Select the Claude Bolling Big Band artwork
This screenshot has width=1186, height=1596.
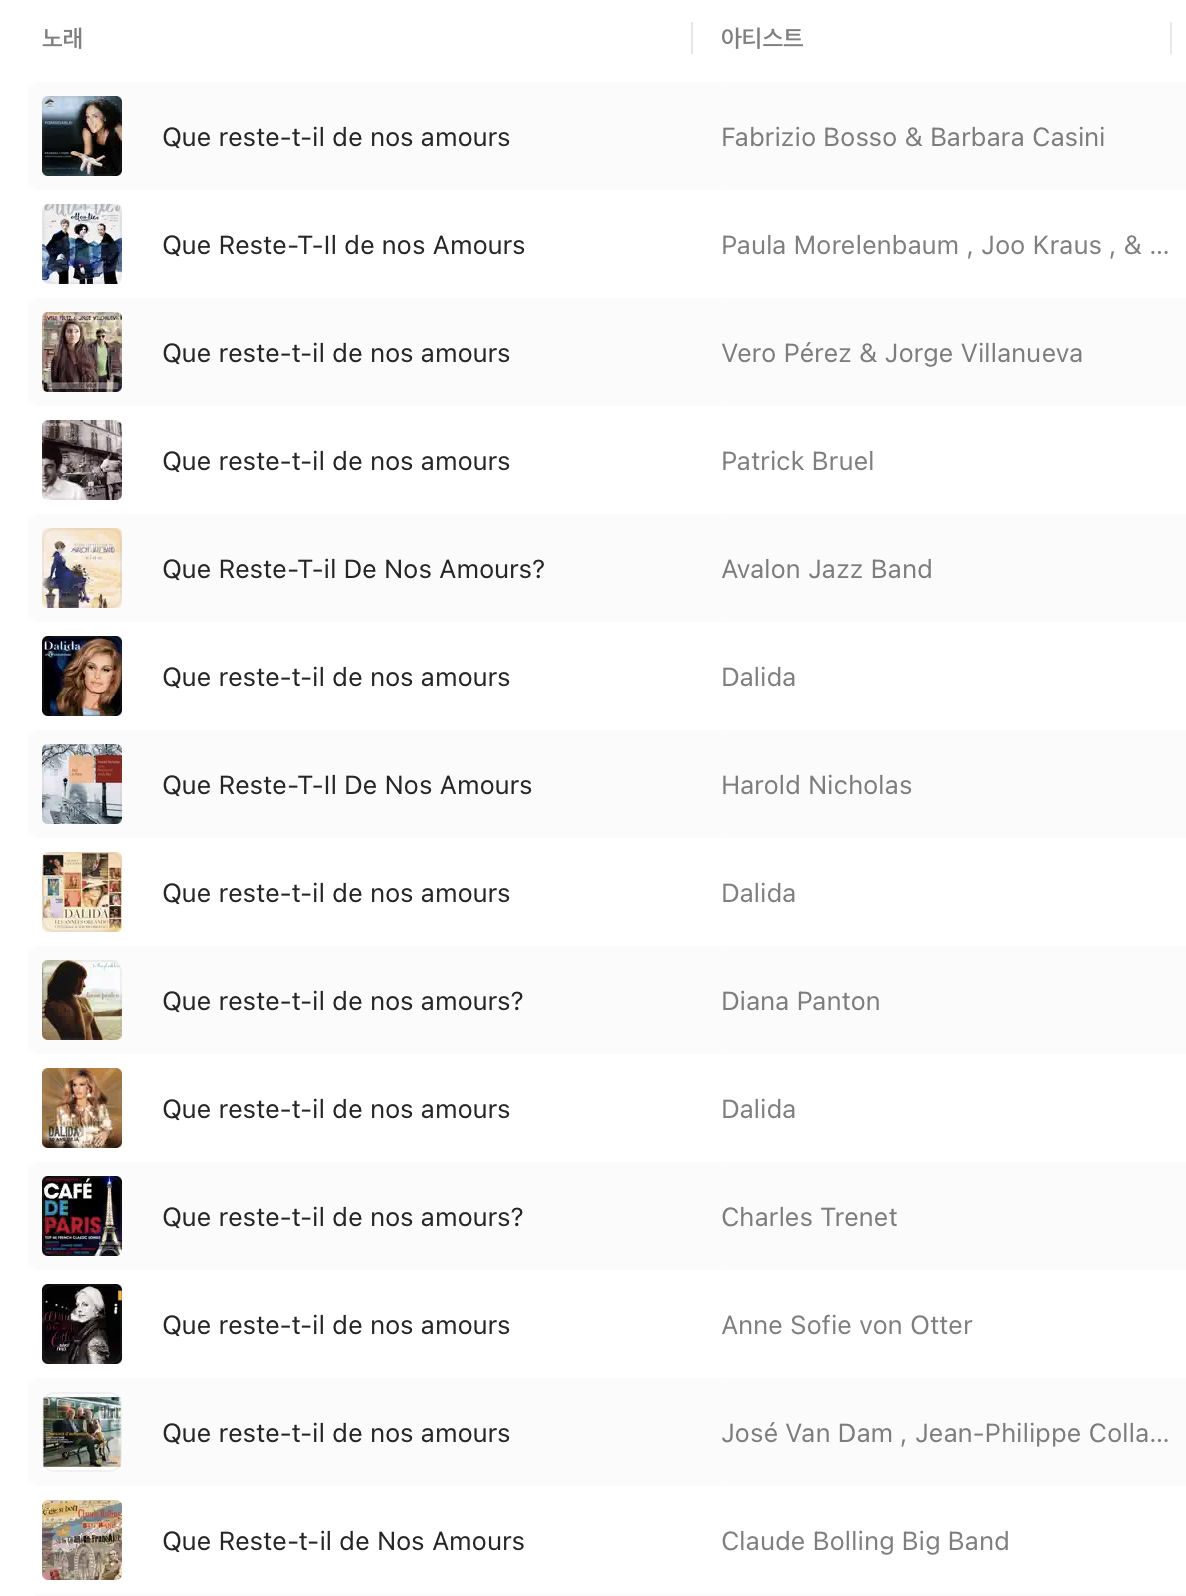pyautogui.click(x=82, y=1540)
